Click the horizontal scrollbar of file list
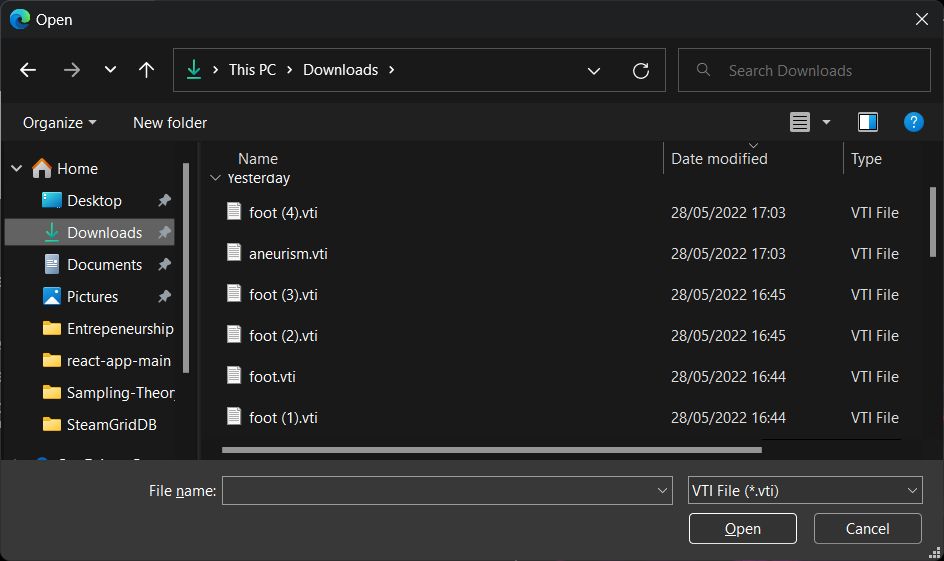Screen dimensions: 944x561 [491, 450]
